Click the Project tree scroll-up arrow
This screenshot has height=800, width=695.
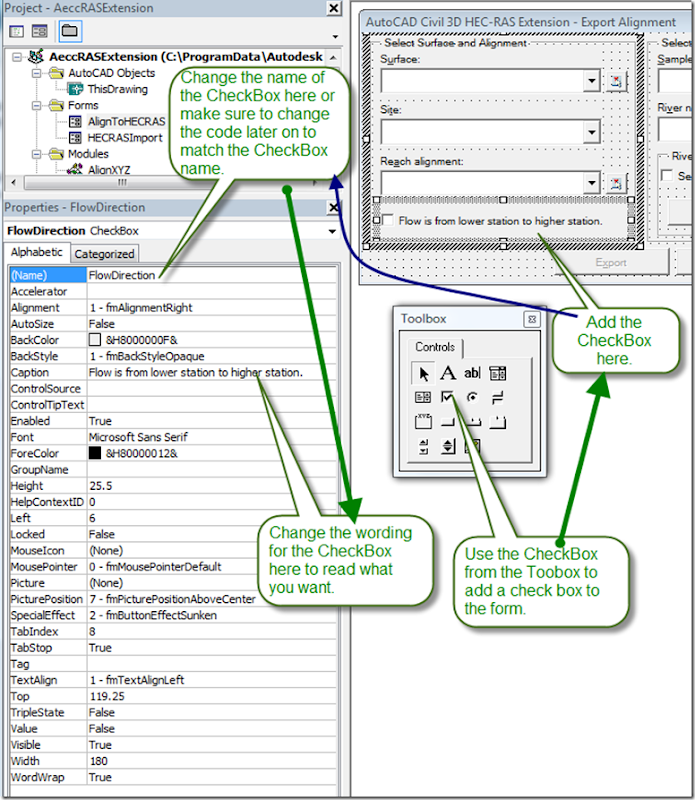pyautogui.click(x=333, y=57)
